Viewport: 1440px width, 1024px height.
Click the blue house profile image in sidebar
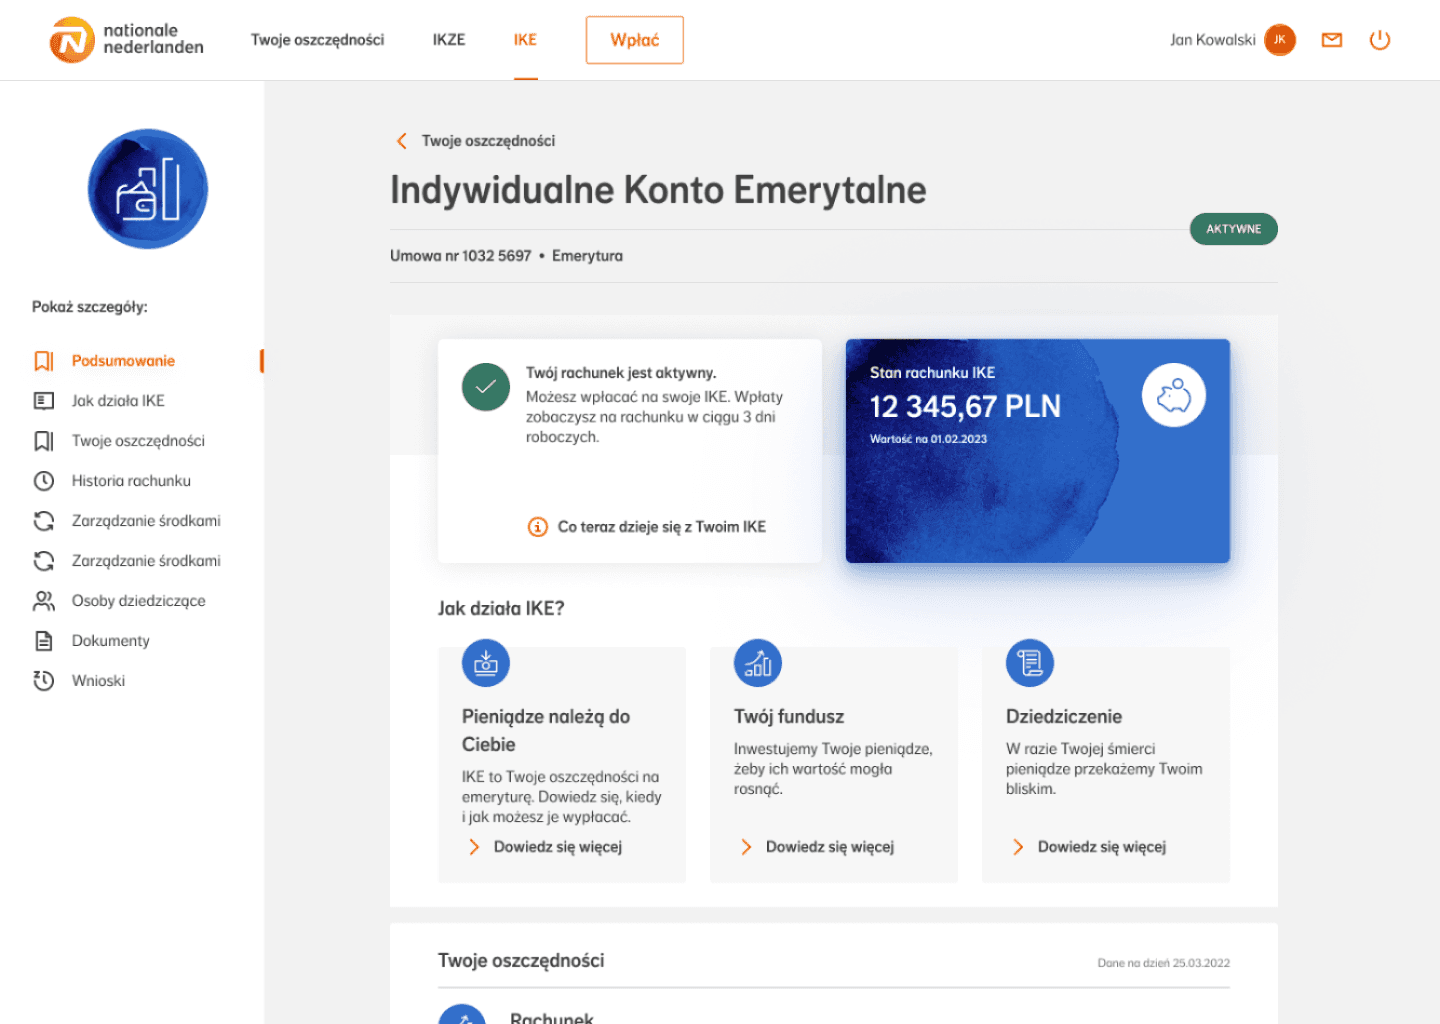[148, 189]
